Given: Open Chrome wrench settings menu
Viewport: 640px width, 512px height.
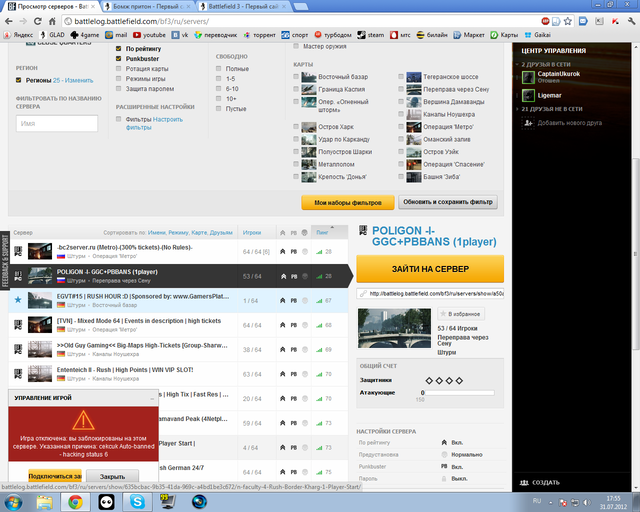Looking at the screenshot, I should click(x=631, y=21).
